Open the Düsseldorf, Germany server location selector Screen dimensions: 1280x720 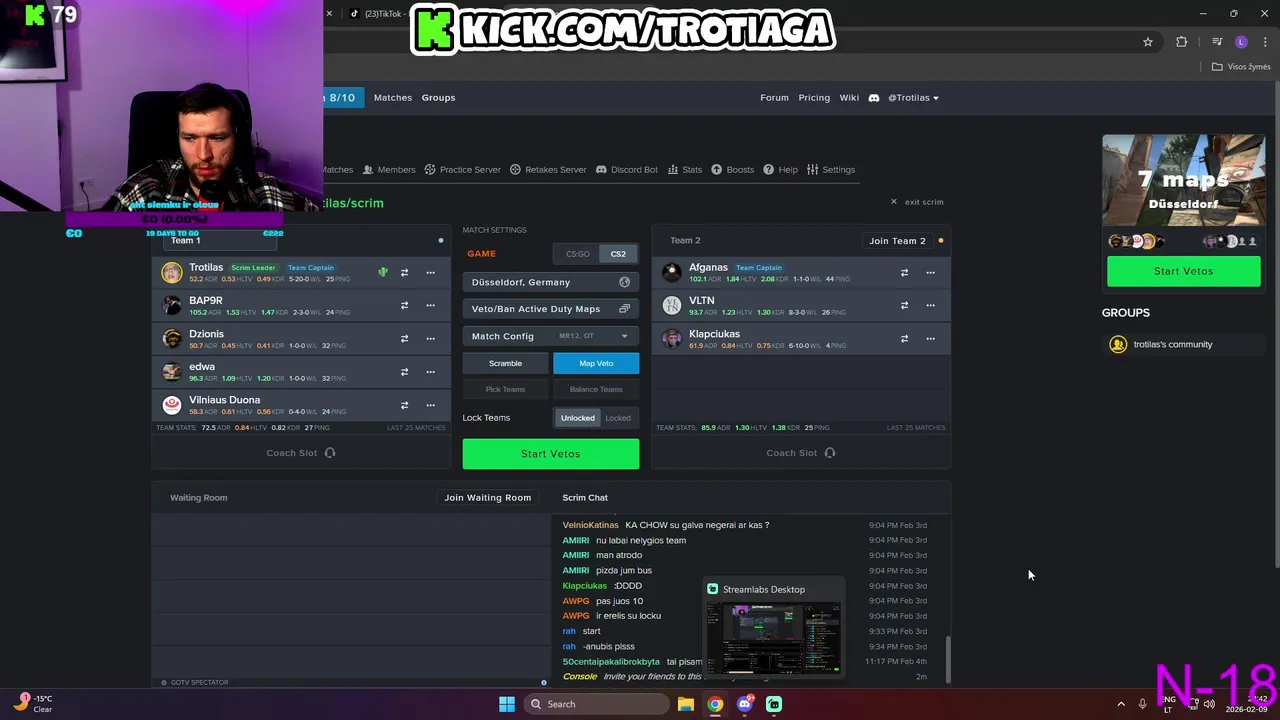[x=550, y=282]
